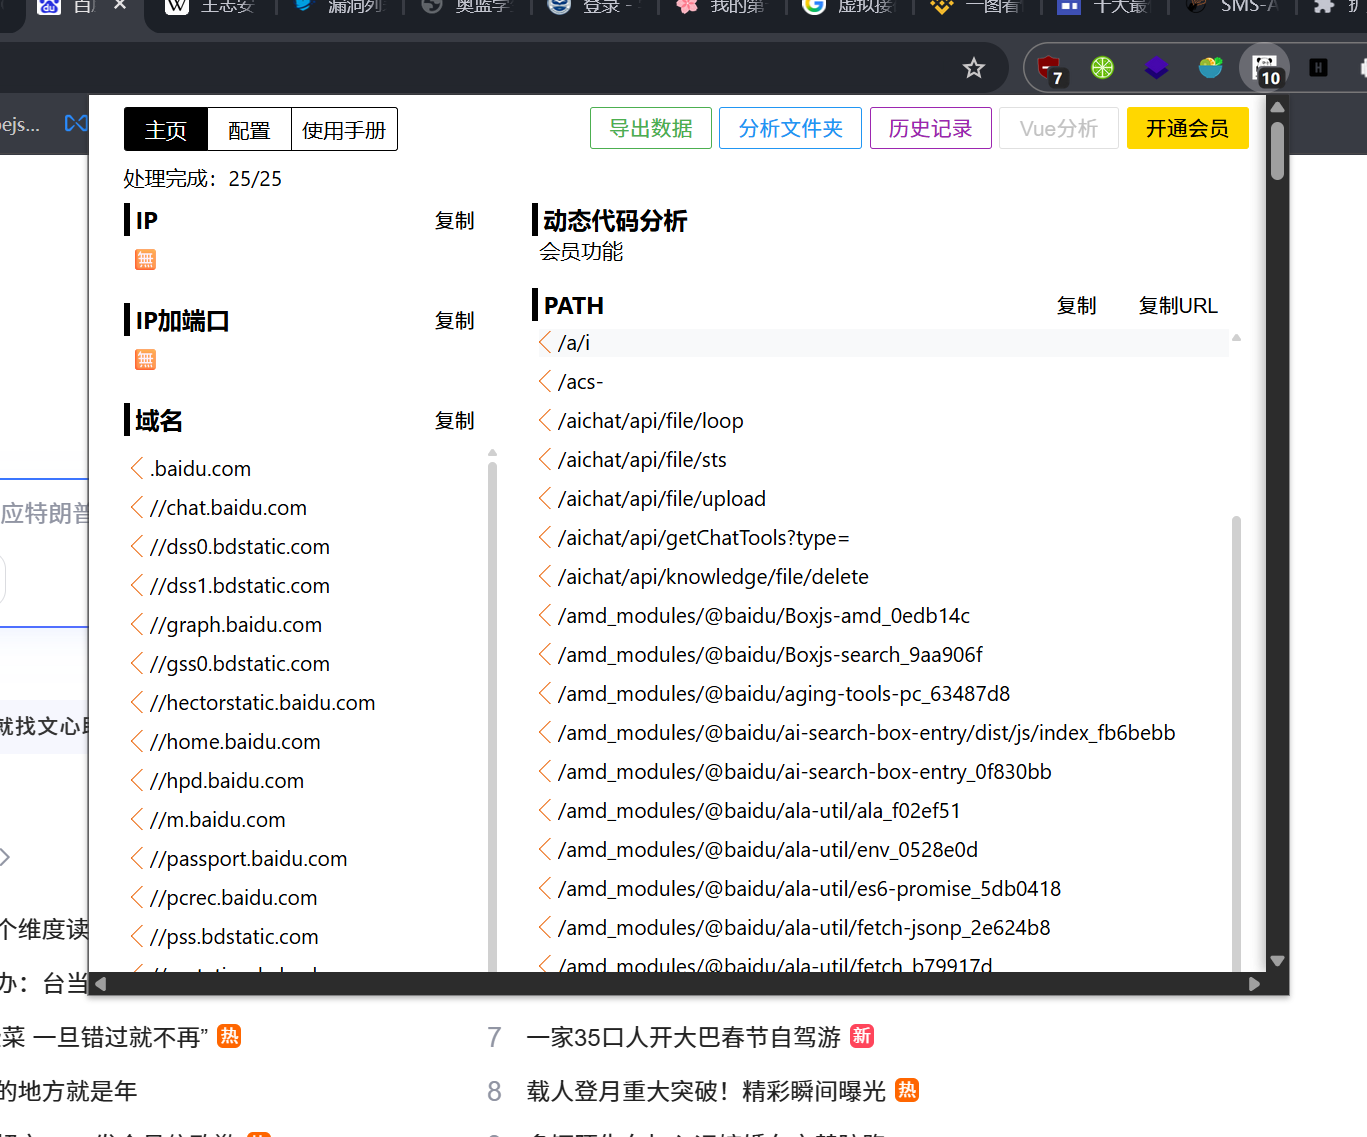Select the //m.baidu.com domain entry

pos(218,820)
